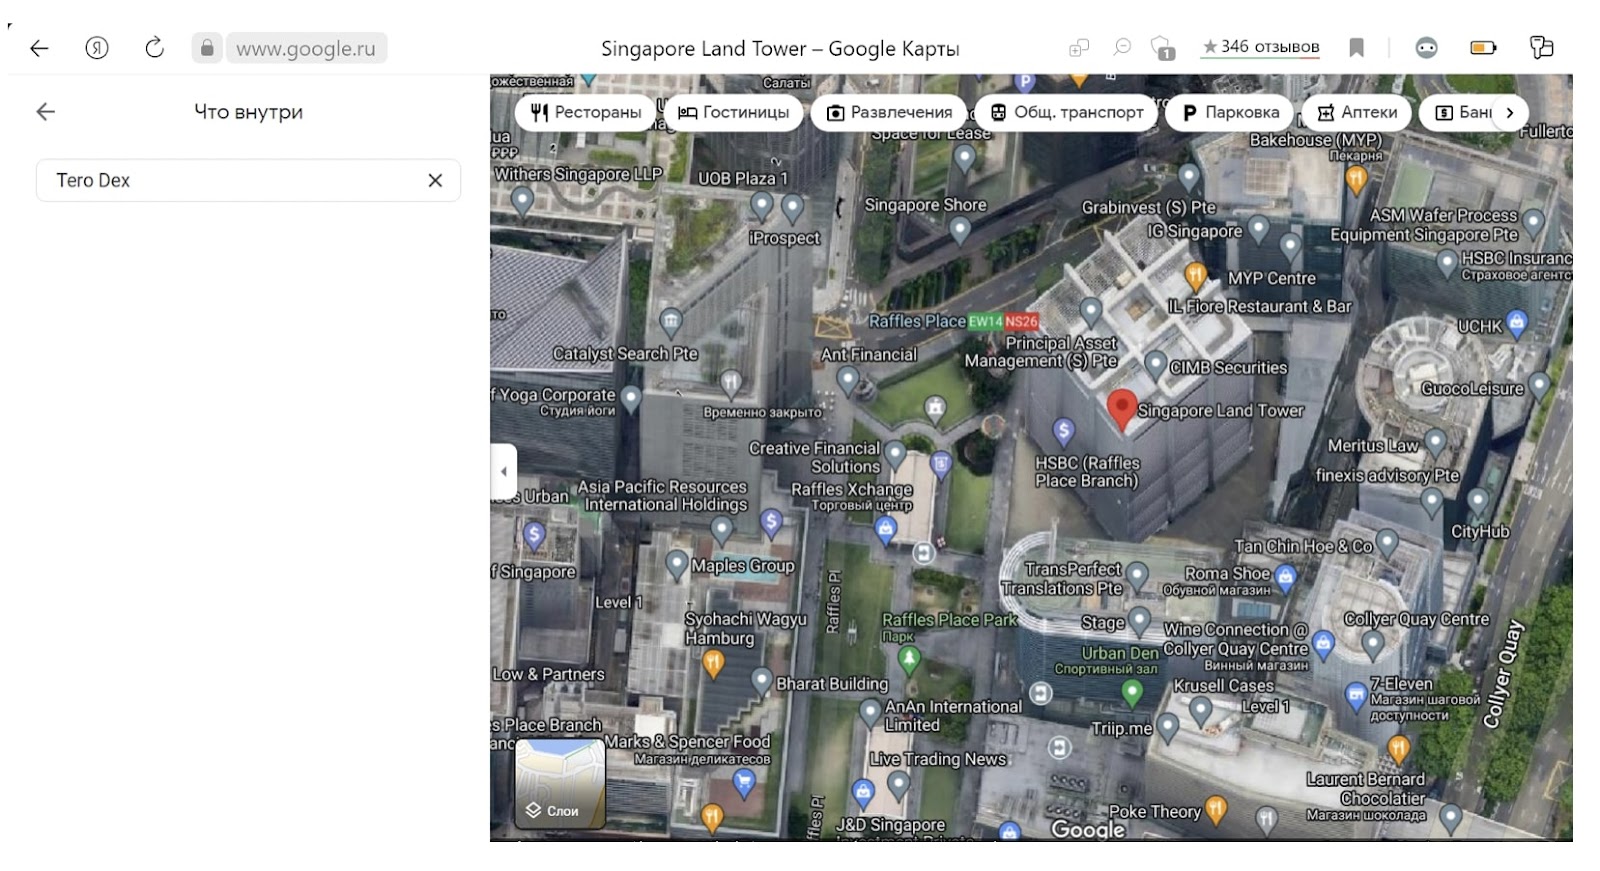Viewport: 1600px width, 871px height.
Task: Select the Bakehouse (MYP) bakery pin
Action: (1356, 179)
